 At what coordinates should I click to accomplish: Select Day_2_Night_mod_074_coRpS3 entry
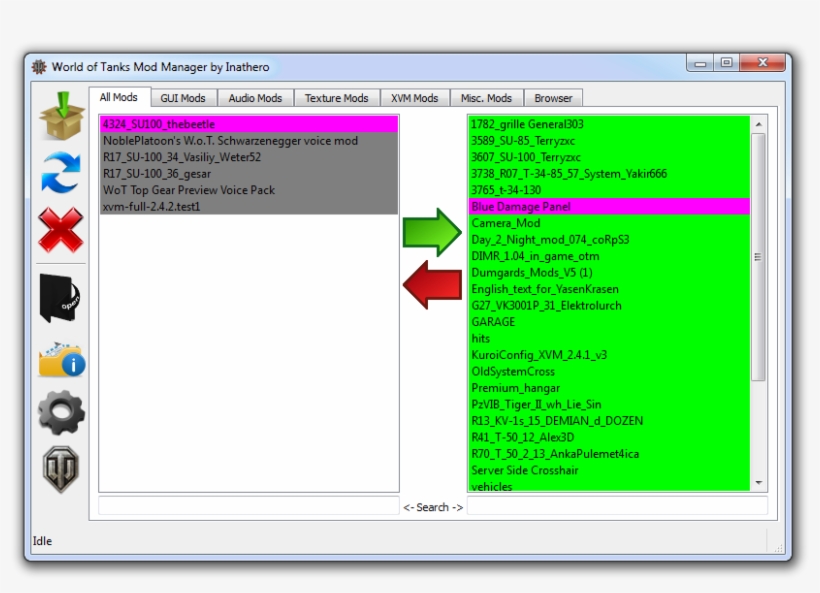pos(609,240)
